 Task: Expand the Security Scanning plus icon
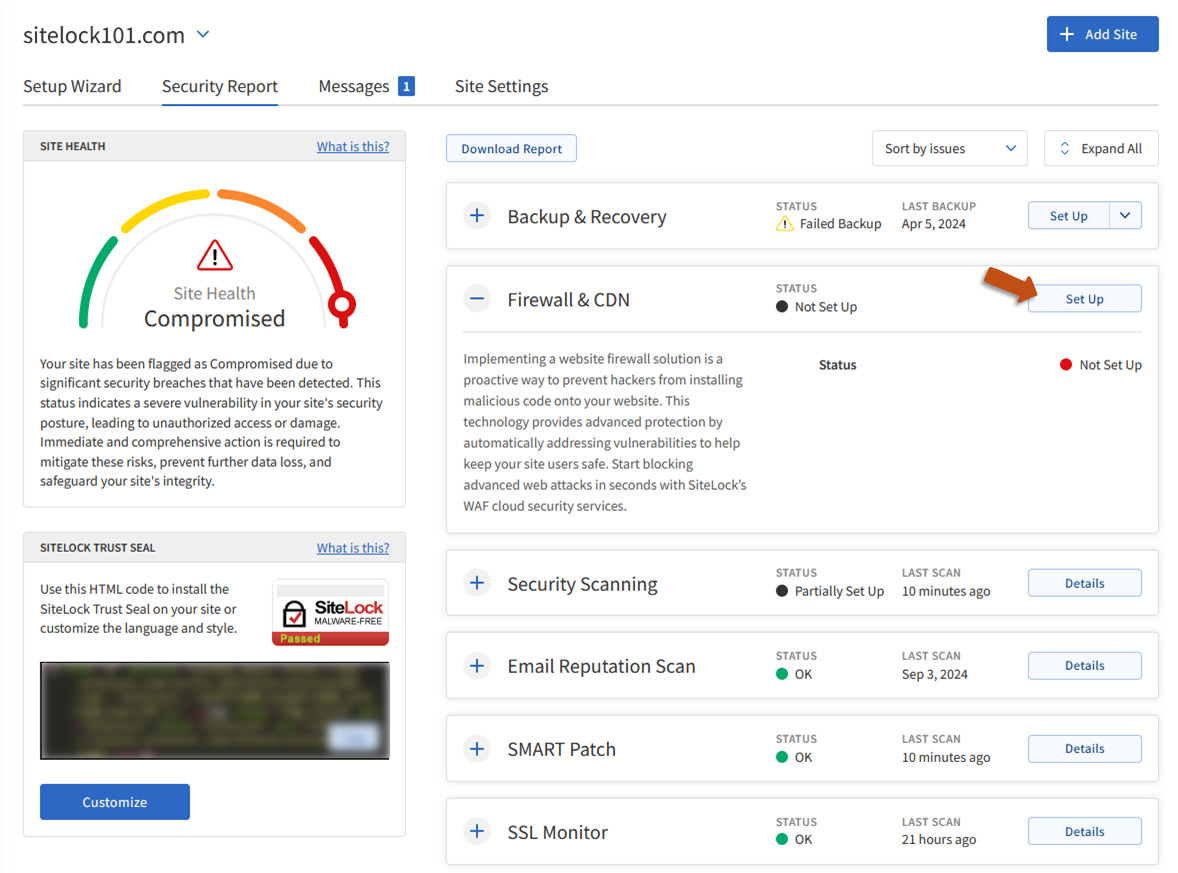click(478, 583)
